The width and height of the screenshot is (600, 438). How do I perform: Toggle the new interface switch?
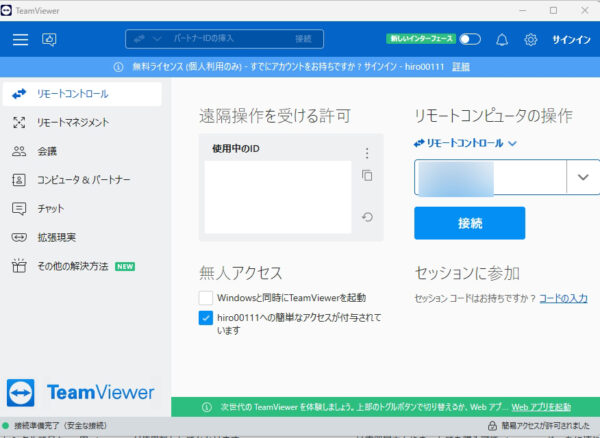pos(470,39)
